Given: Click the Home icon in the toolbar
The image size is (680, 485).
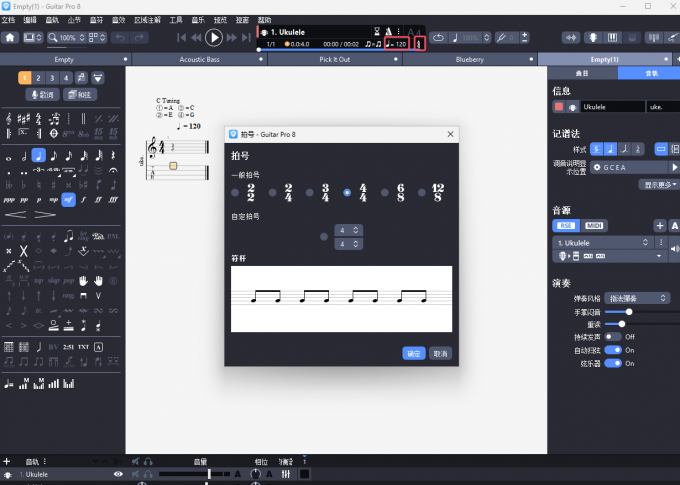Looking at the screenshot, I should click(x=11, y=37).
